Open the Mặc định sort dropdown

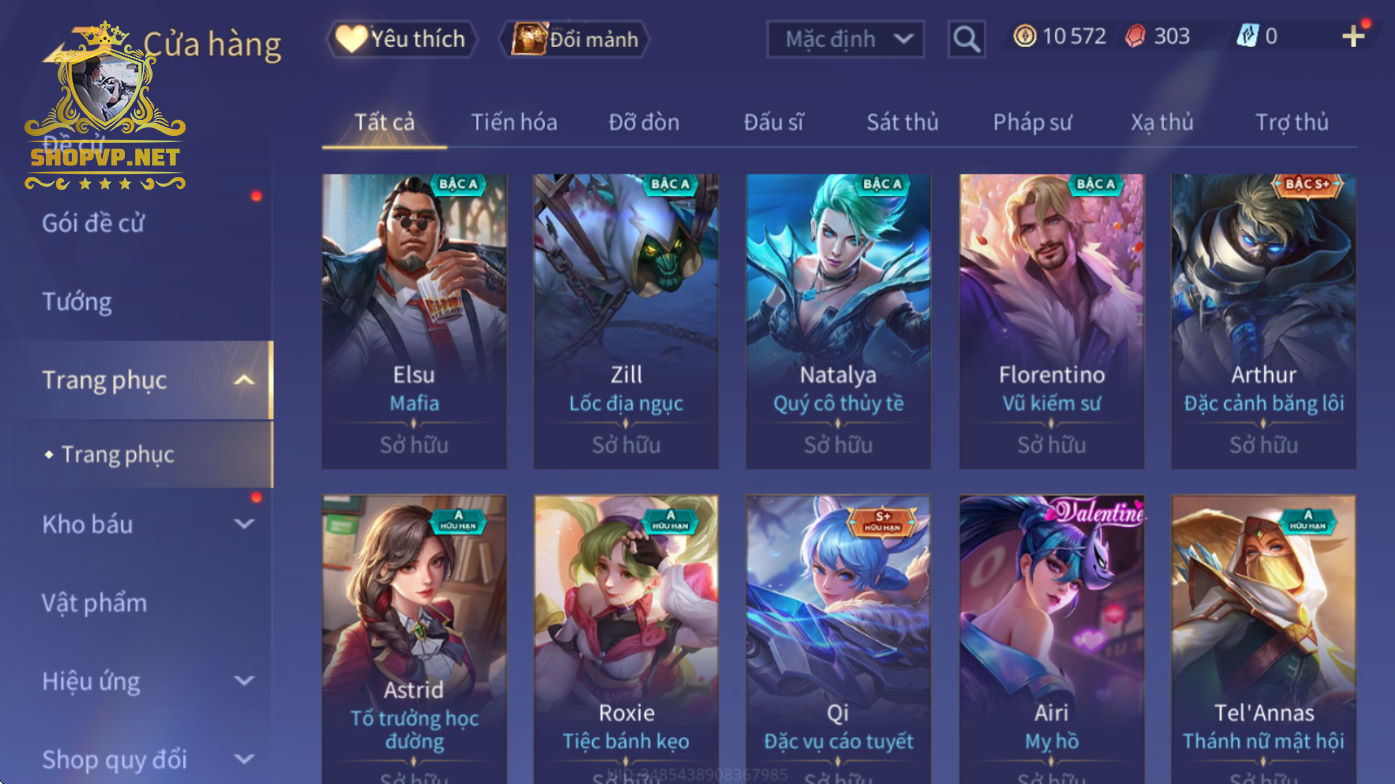click(846, 39)
